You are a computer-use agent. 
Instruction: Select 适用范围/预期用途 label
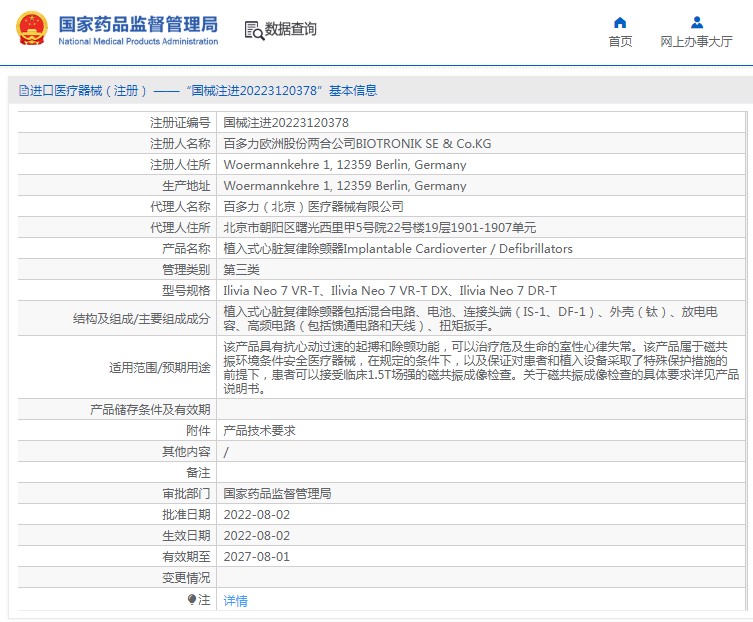point(159,367)
